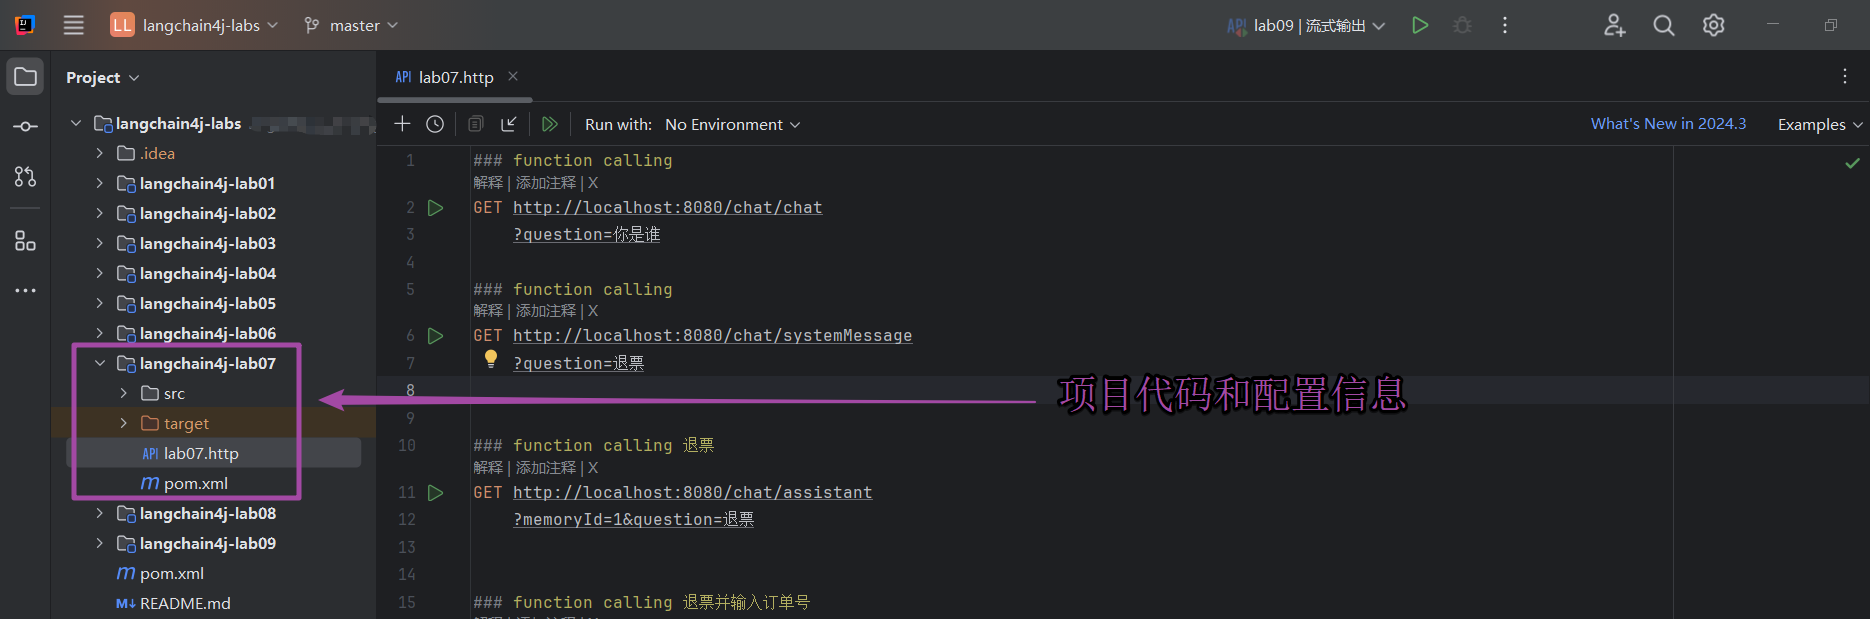
Task: Expand langchain4j-lab08 module
Action: (x=100, y=513)
